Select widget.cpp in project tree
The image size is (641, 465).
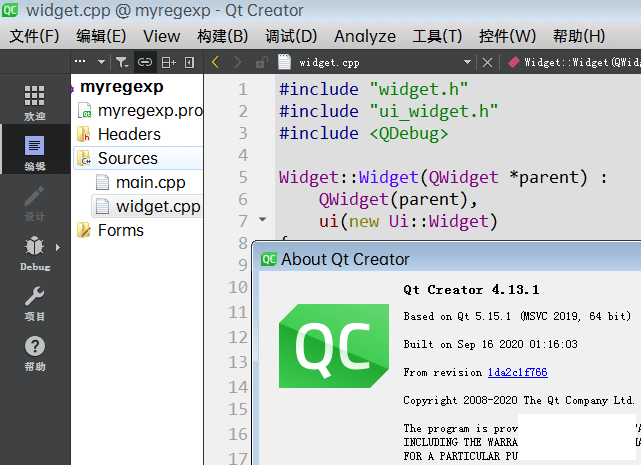158,206
